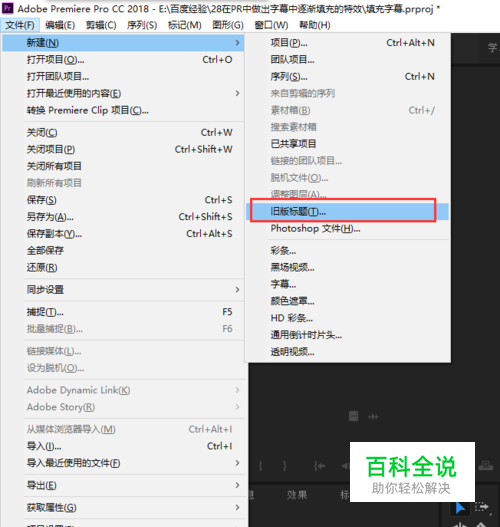The height and width of the screenshot is (527, 500).
Task: Click the Drag Audio Only waveform icon
Action: point(373,417)
